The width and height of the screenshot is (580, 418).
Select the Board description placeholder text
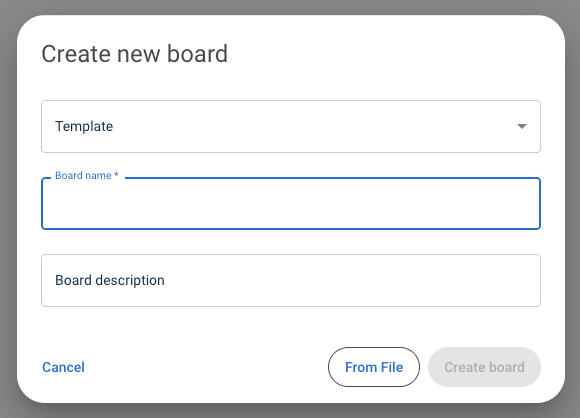coord(110,280)
